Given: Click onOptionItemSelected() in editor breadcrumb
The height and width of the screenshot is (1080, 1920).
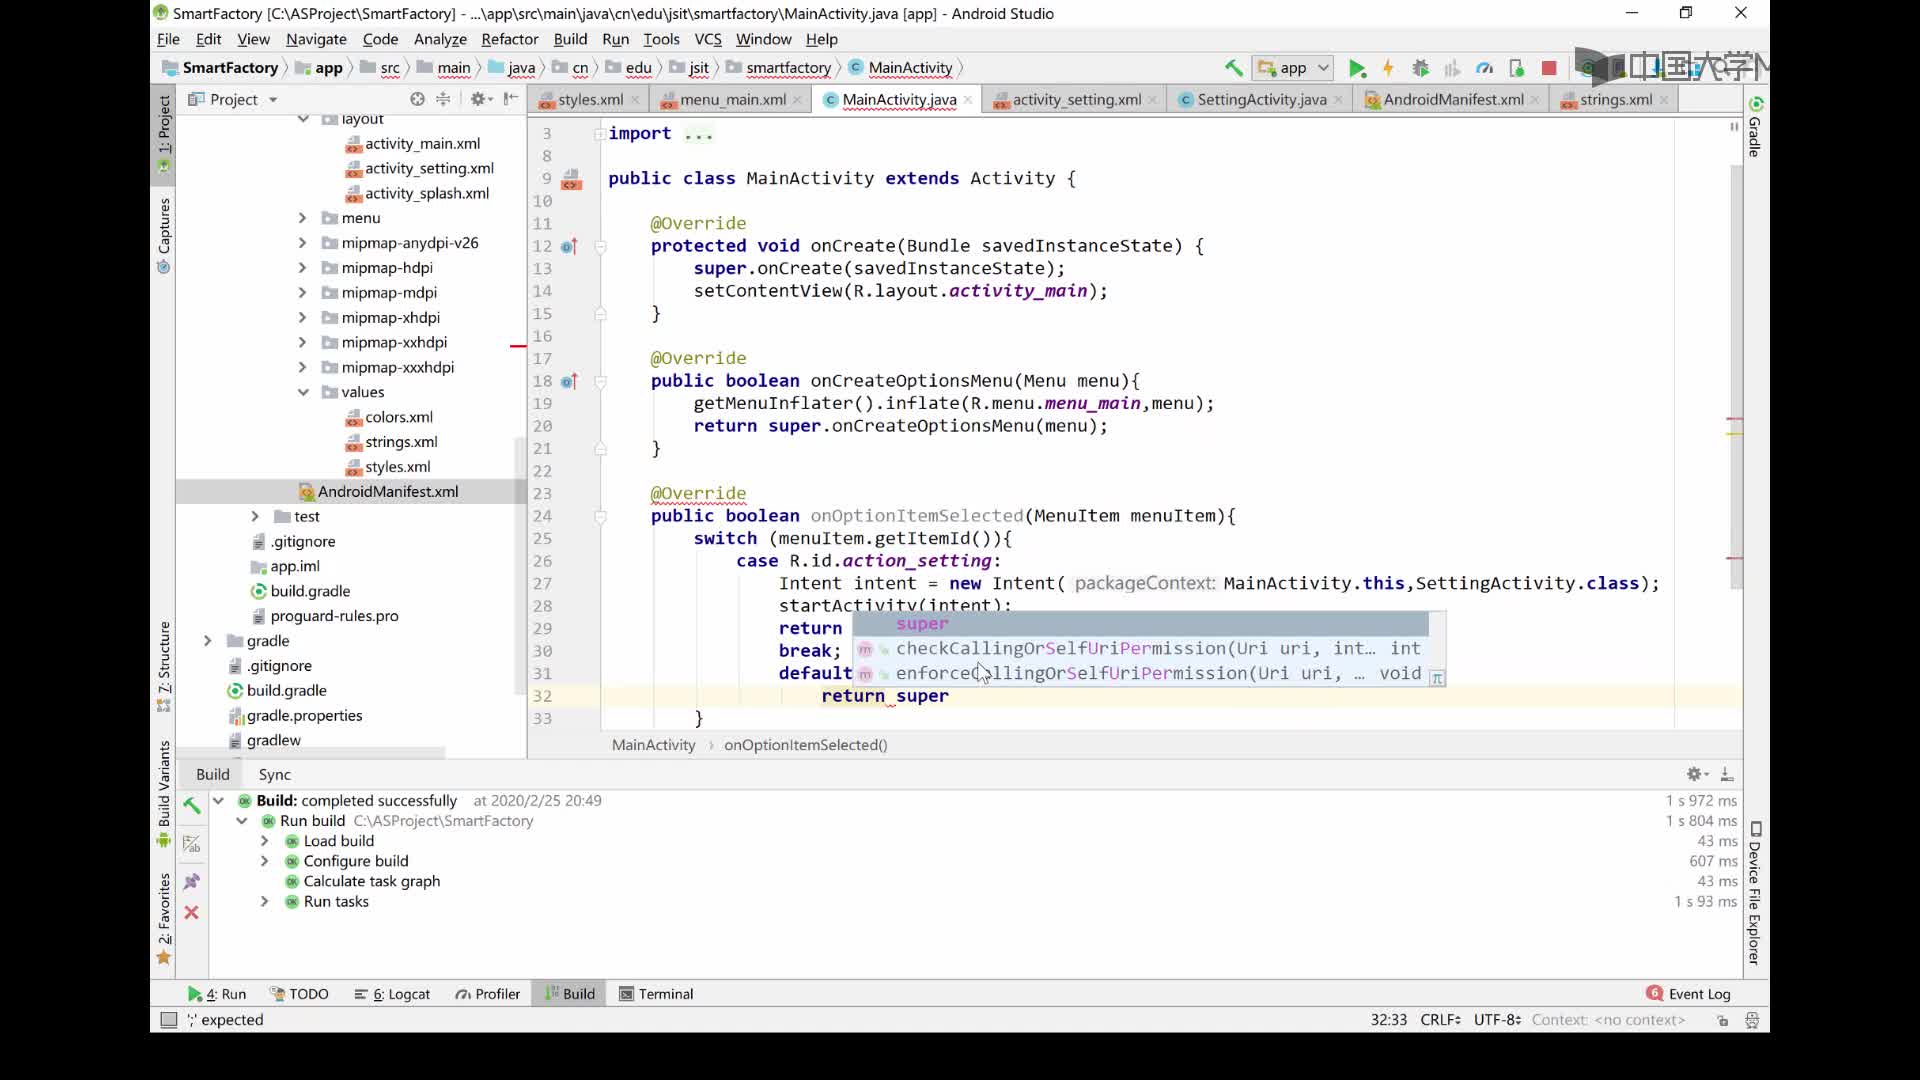Looking at the screenshot, I should tap(805, 745).
